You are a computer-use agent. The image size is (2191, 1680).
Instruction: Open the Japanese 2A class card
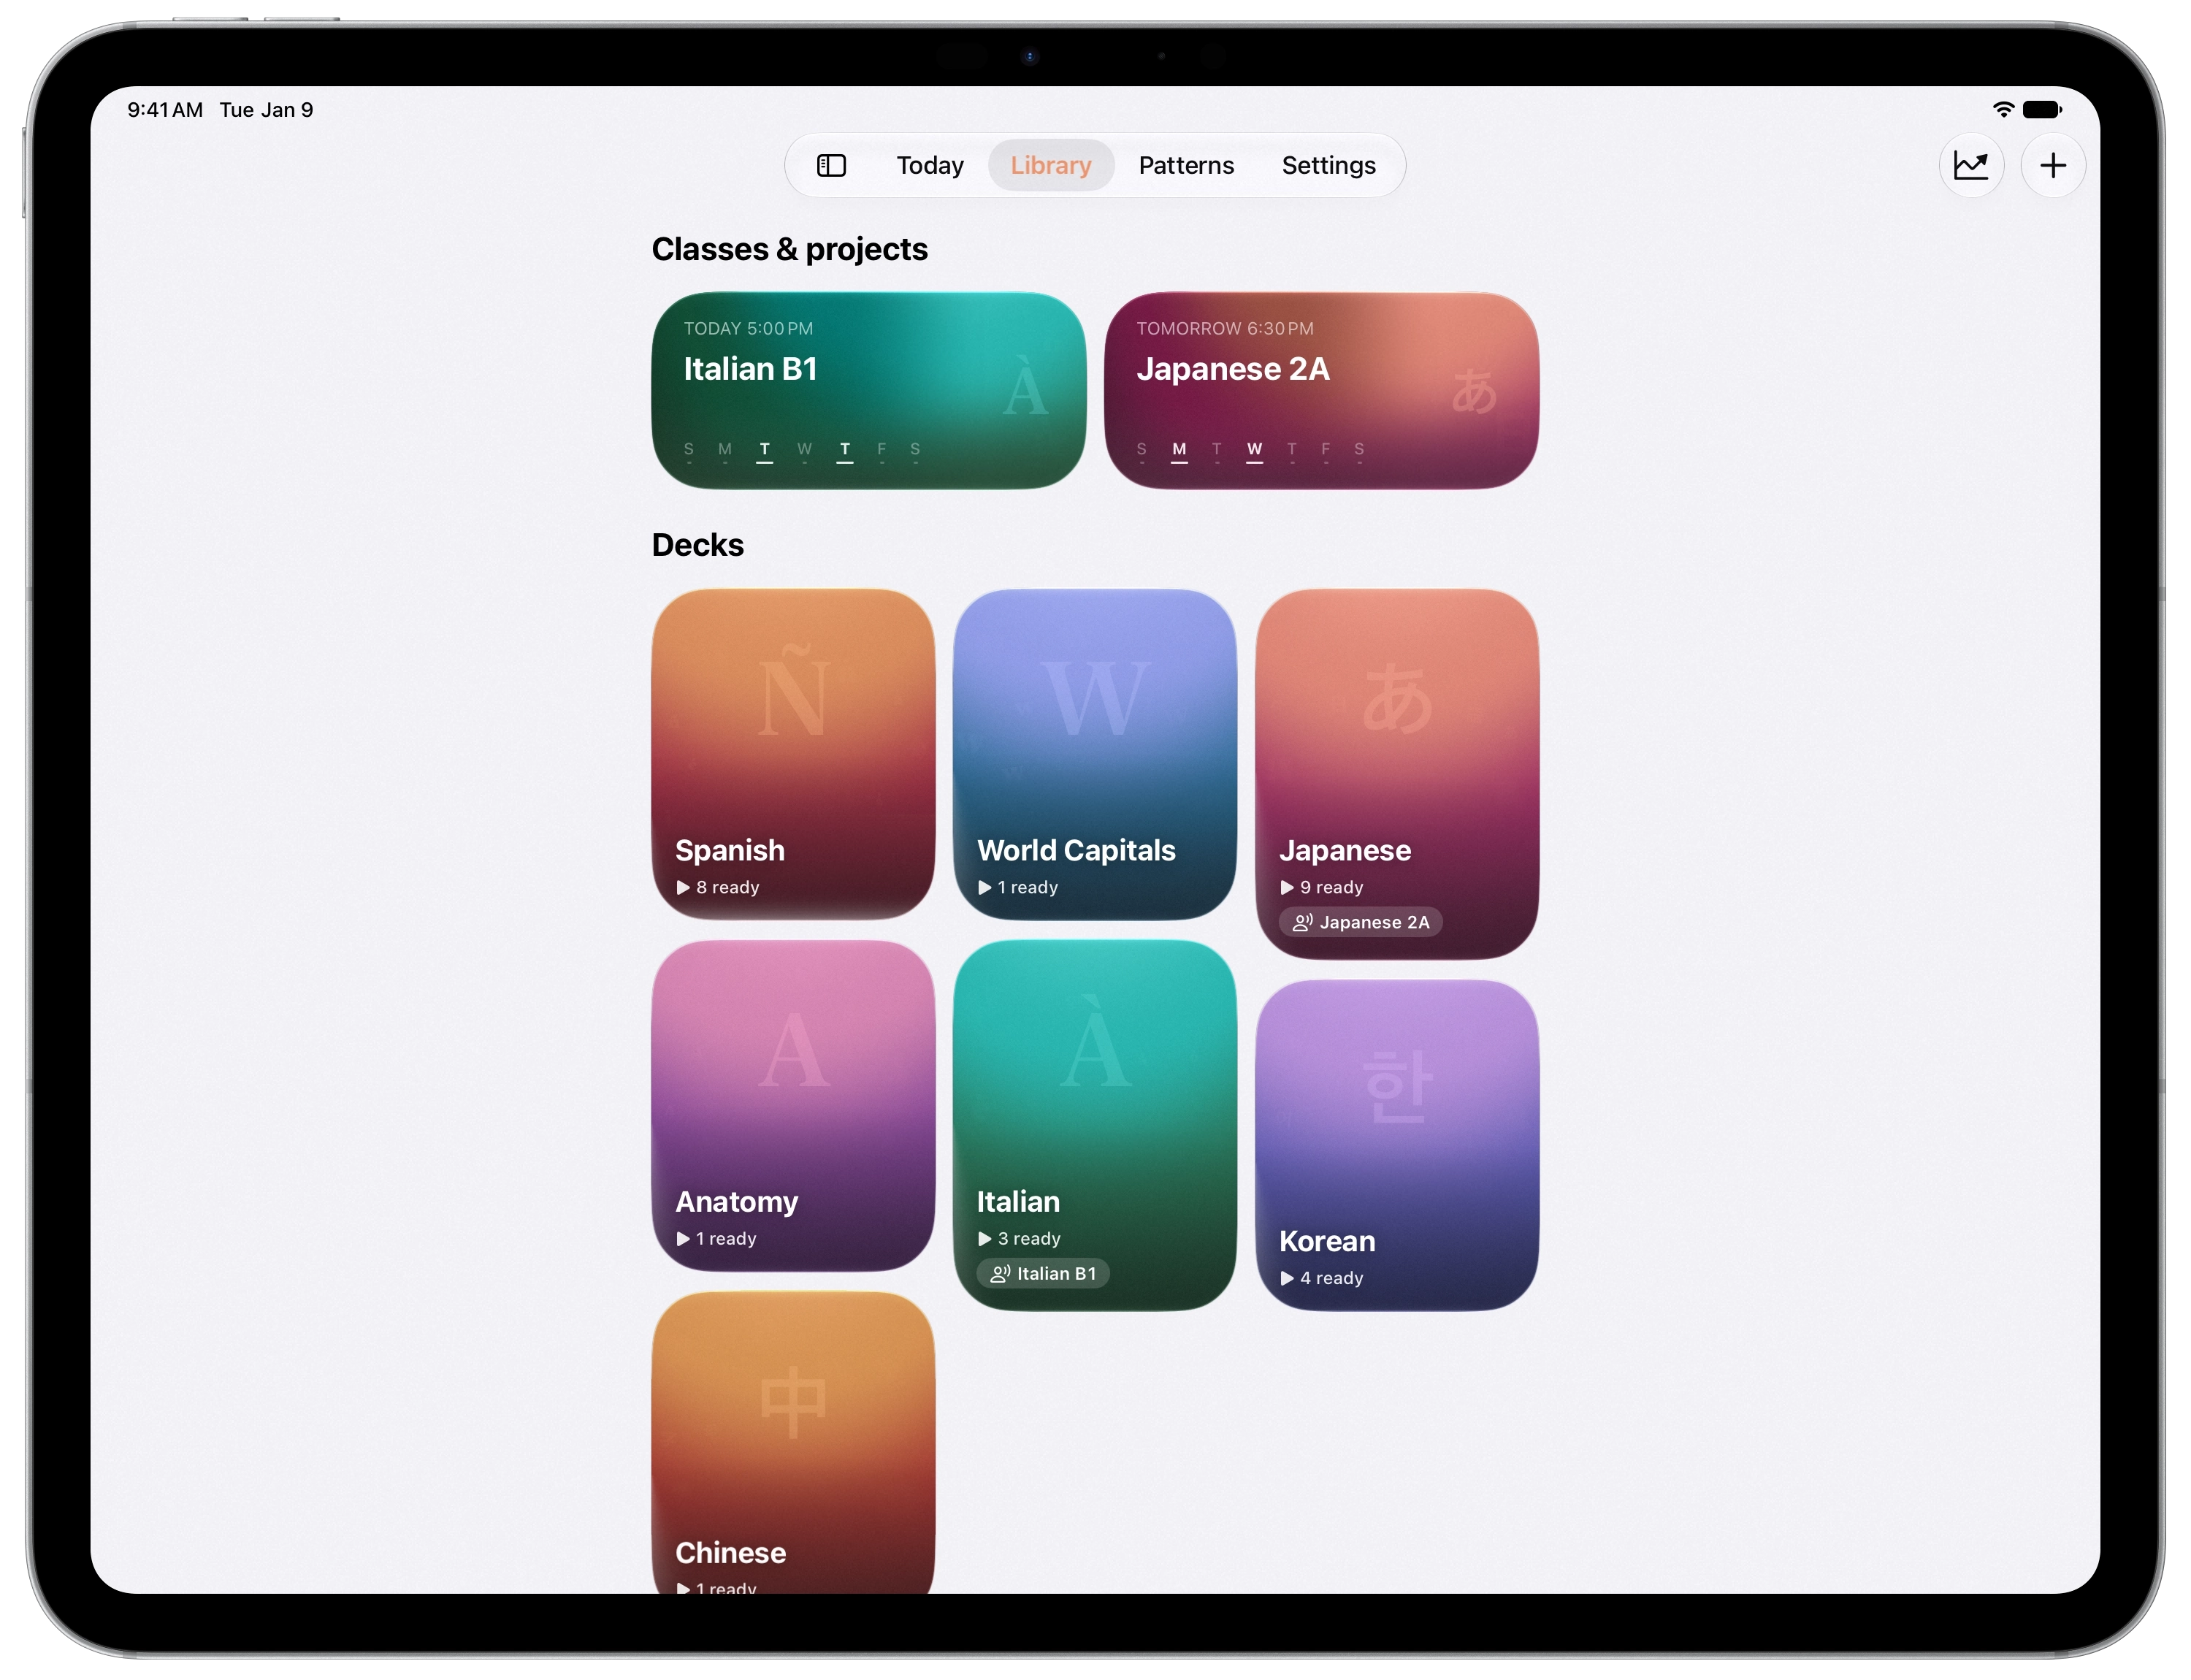click(1321, 390)
